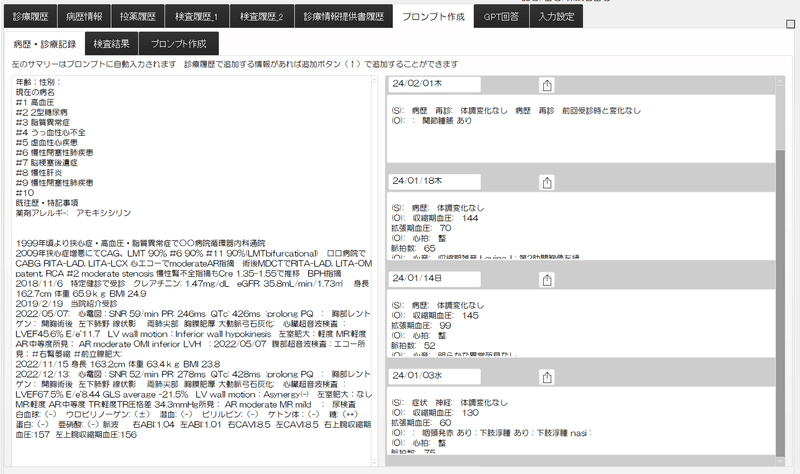This screenshot has width=800, height=474.
Task: Click the '#7 脳梗塞後遺症' line
Action: pos(46,162)
